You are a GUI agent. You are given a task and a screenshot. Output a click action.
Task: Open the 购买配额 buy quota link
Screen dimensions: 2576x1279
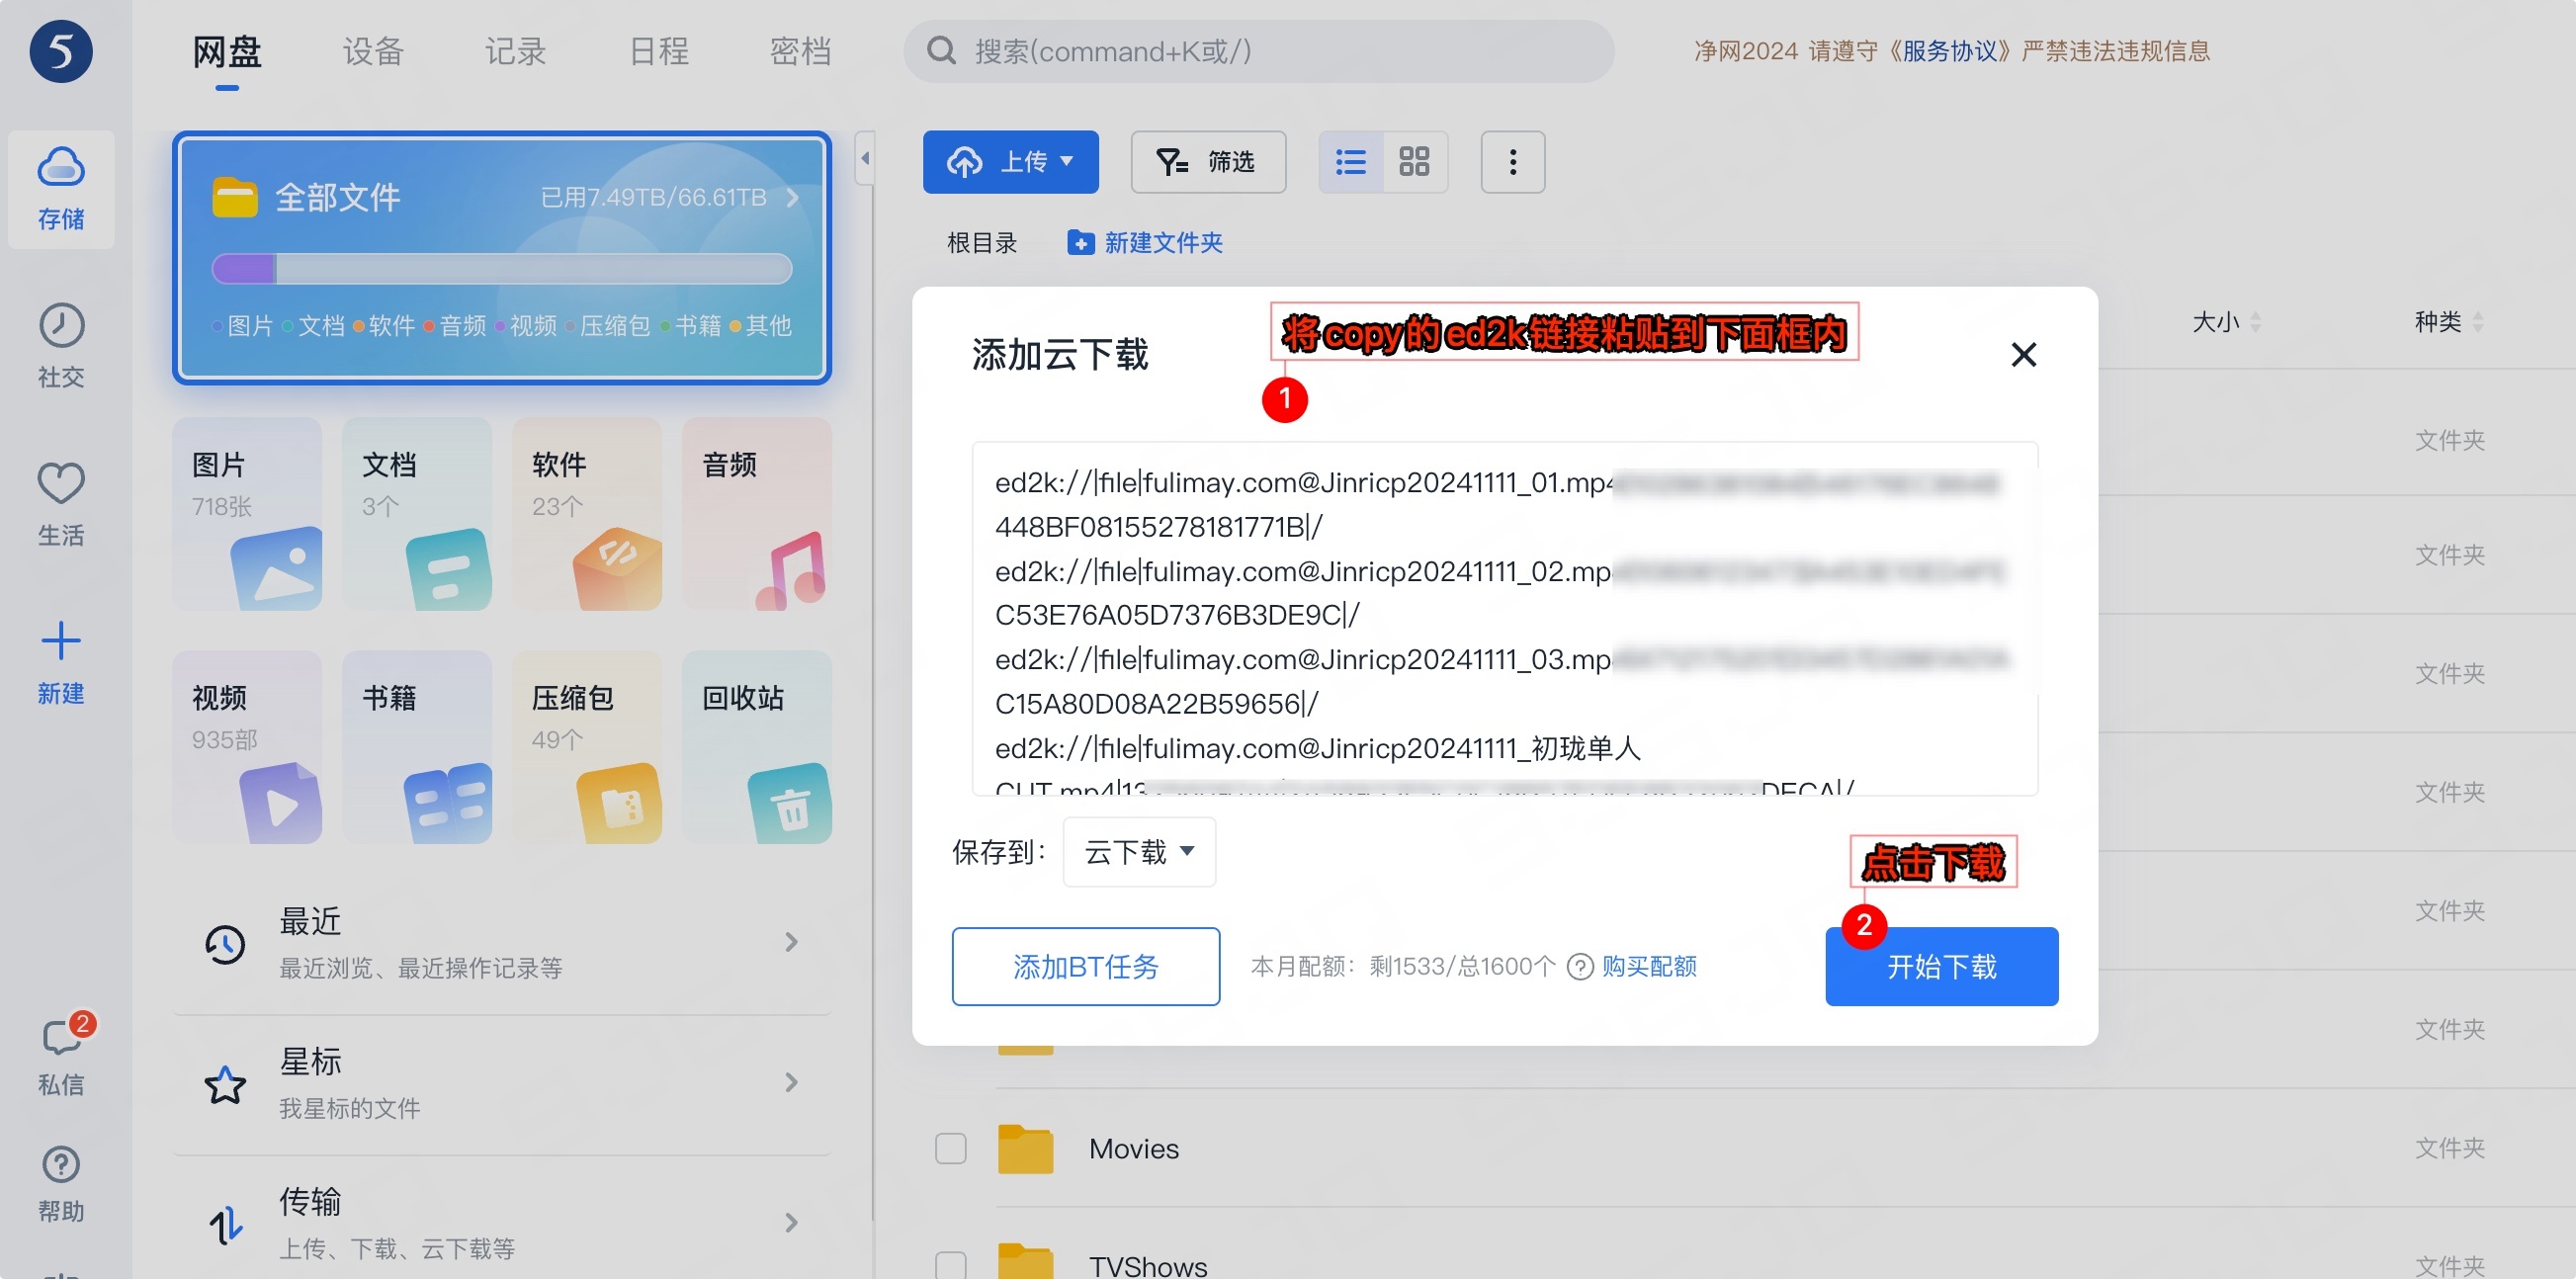[1648, 966]
